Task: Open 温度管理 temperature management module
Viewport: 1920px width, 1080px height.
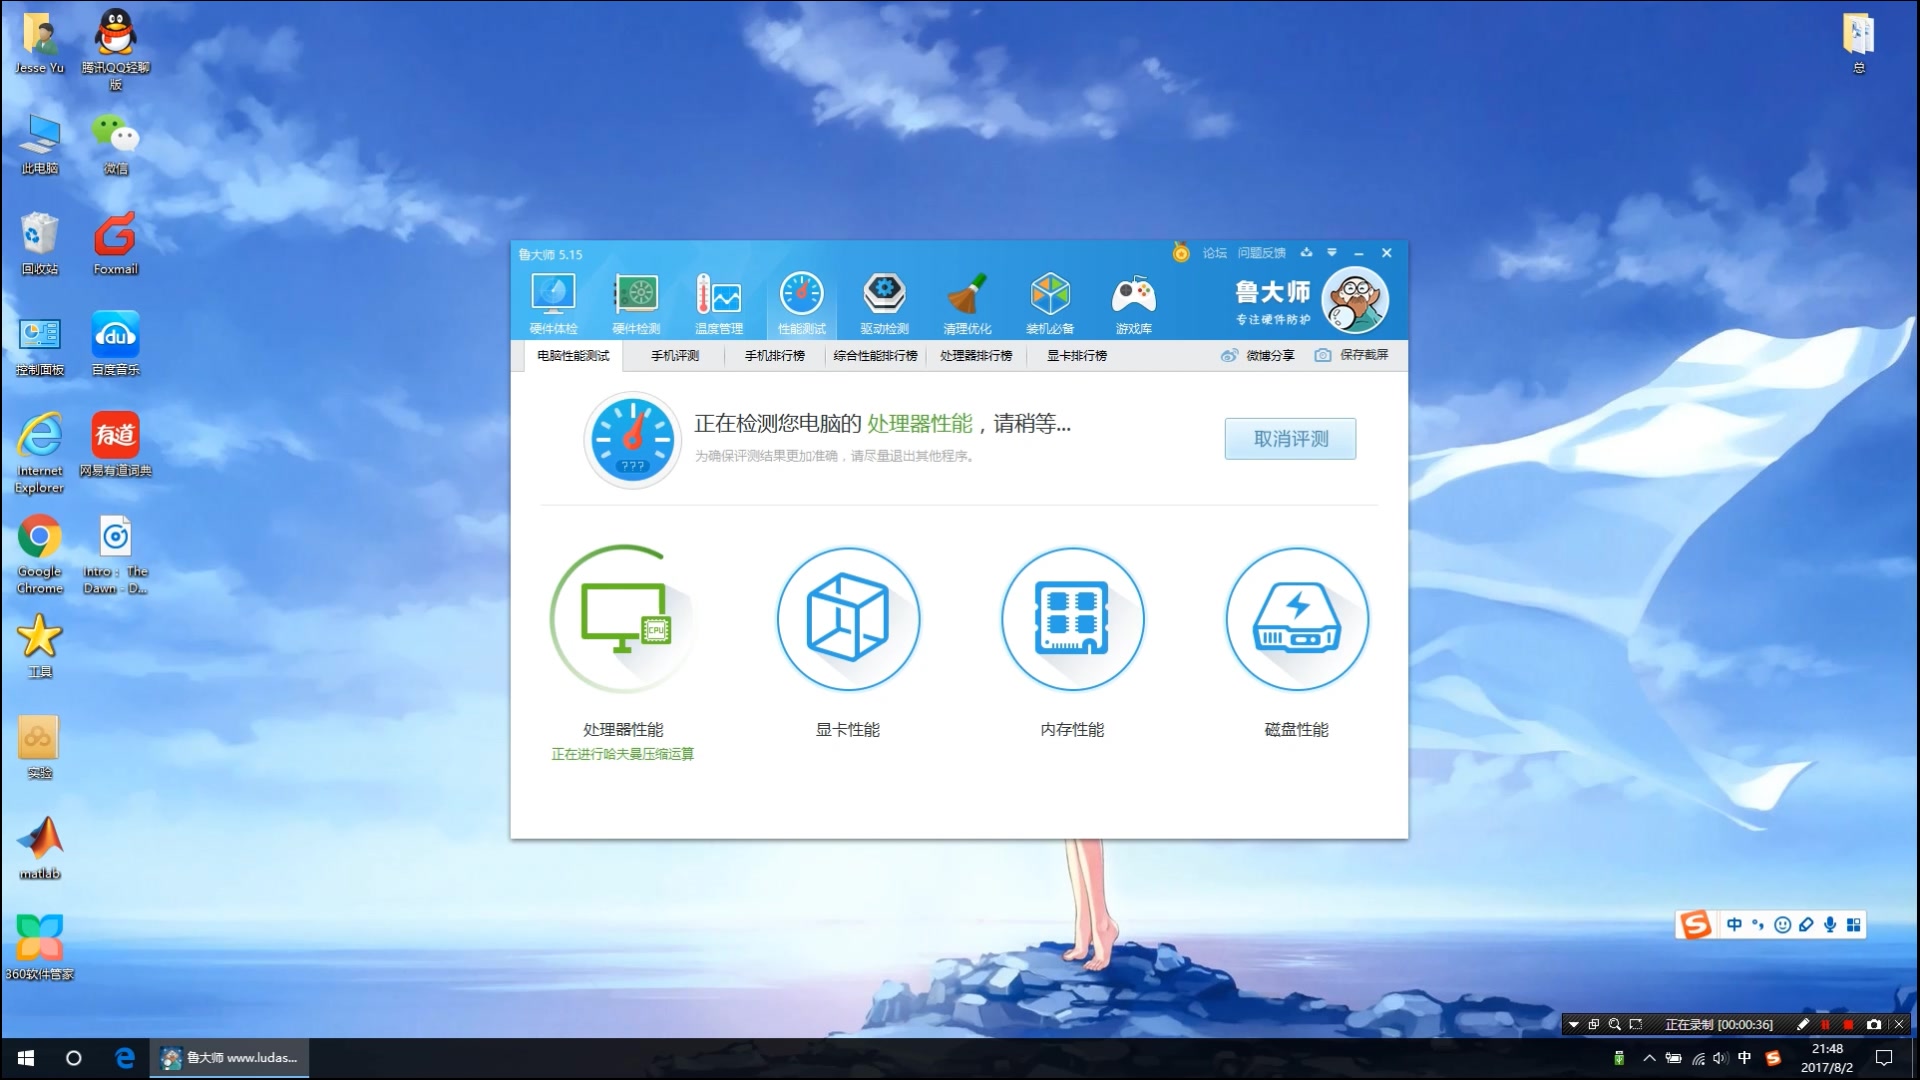Action: [719, 303]
